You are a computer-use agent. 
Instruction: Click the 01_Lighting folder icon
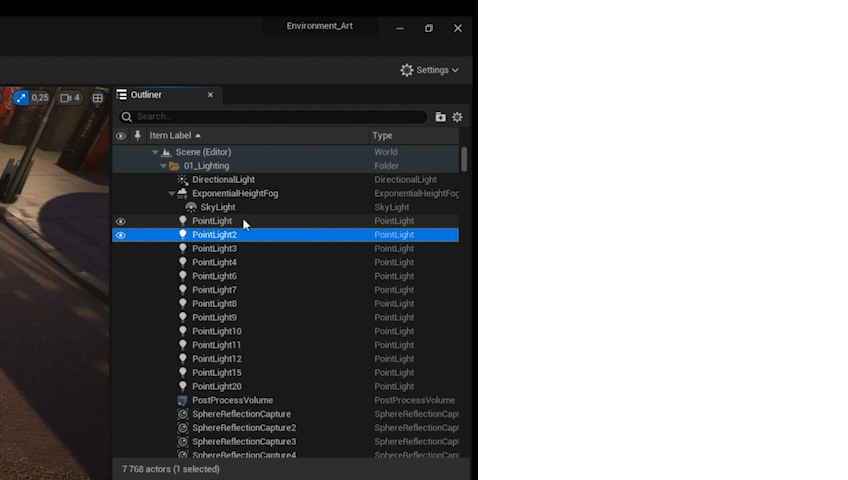[x=174, y=166]
